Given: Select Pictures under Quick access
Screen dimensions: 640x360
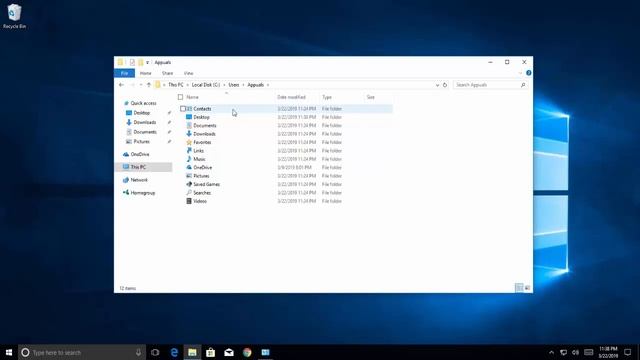Looking at the screenshot, I should [x=138, y=142].
